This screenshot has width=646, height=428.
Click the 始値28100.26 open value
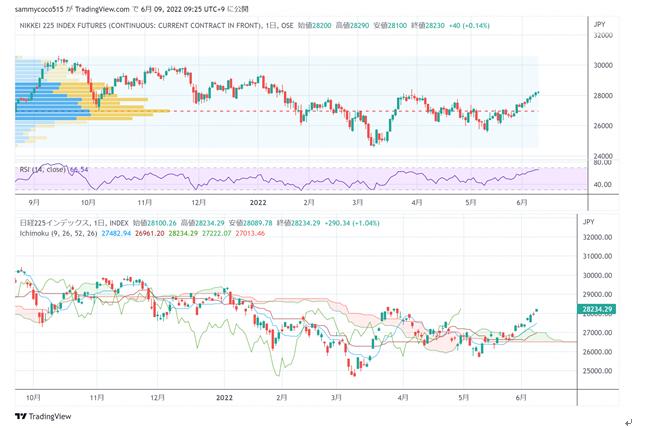click(154, 223)
